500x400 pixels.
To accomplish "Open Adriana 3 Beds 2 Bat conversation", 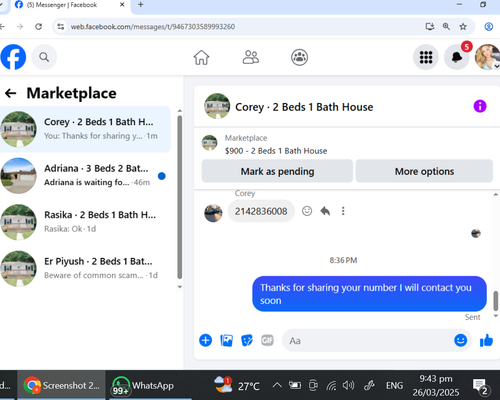I will click(85, 176).
